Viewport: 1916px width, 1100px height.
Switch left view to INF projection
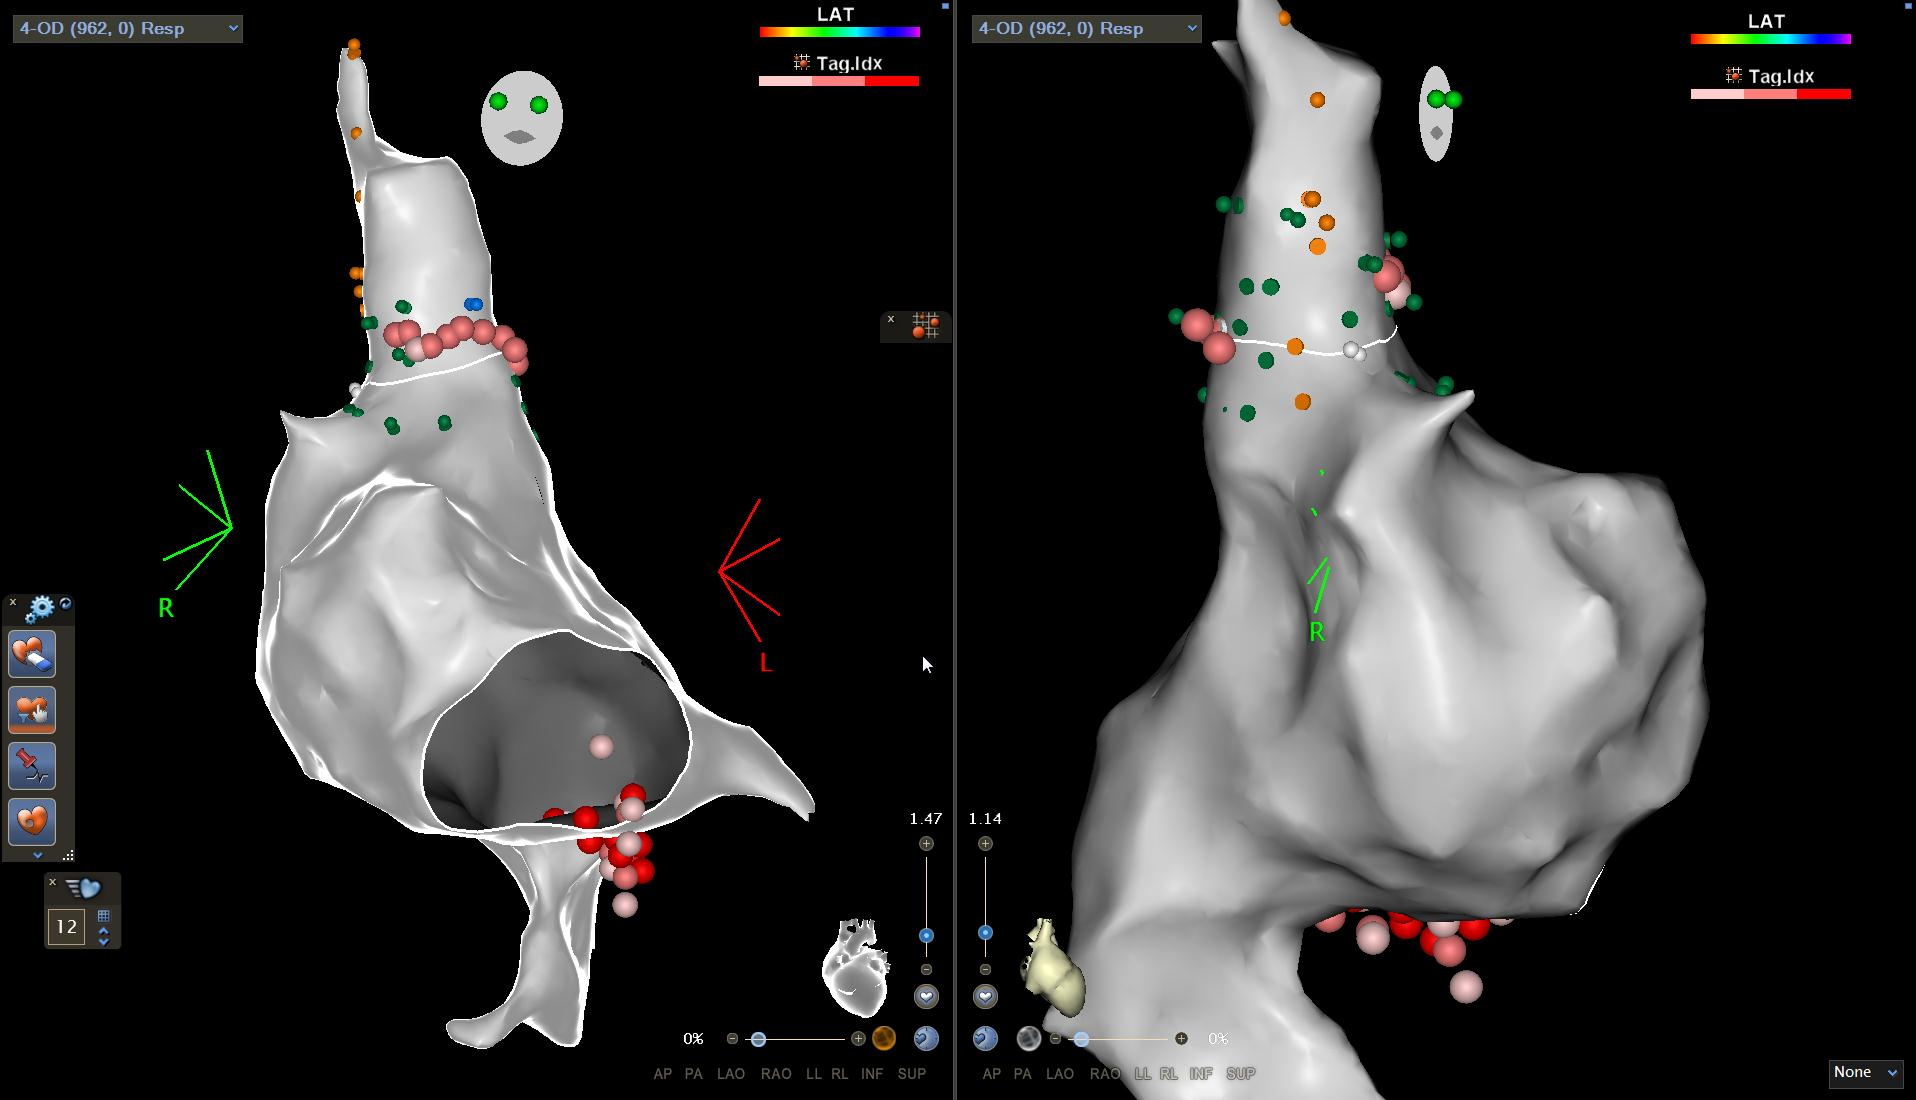[x=872, y=1074]
